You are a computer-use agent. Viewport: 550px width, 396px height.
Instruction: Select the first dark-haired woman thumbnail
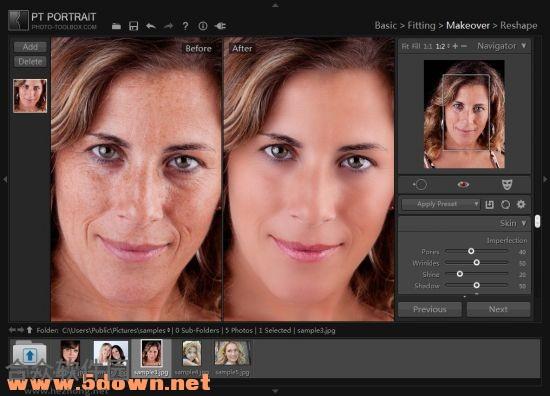click(x=70, y=353)
